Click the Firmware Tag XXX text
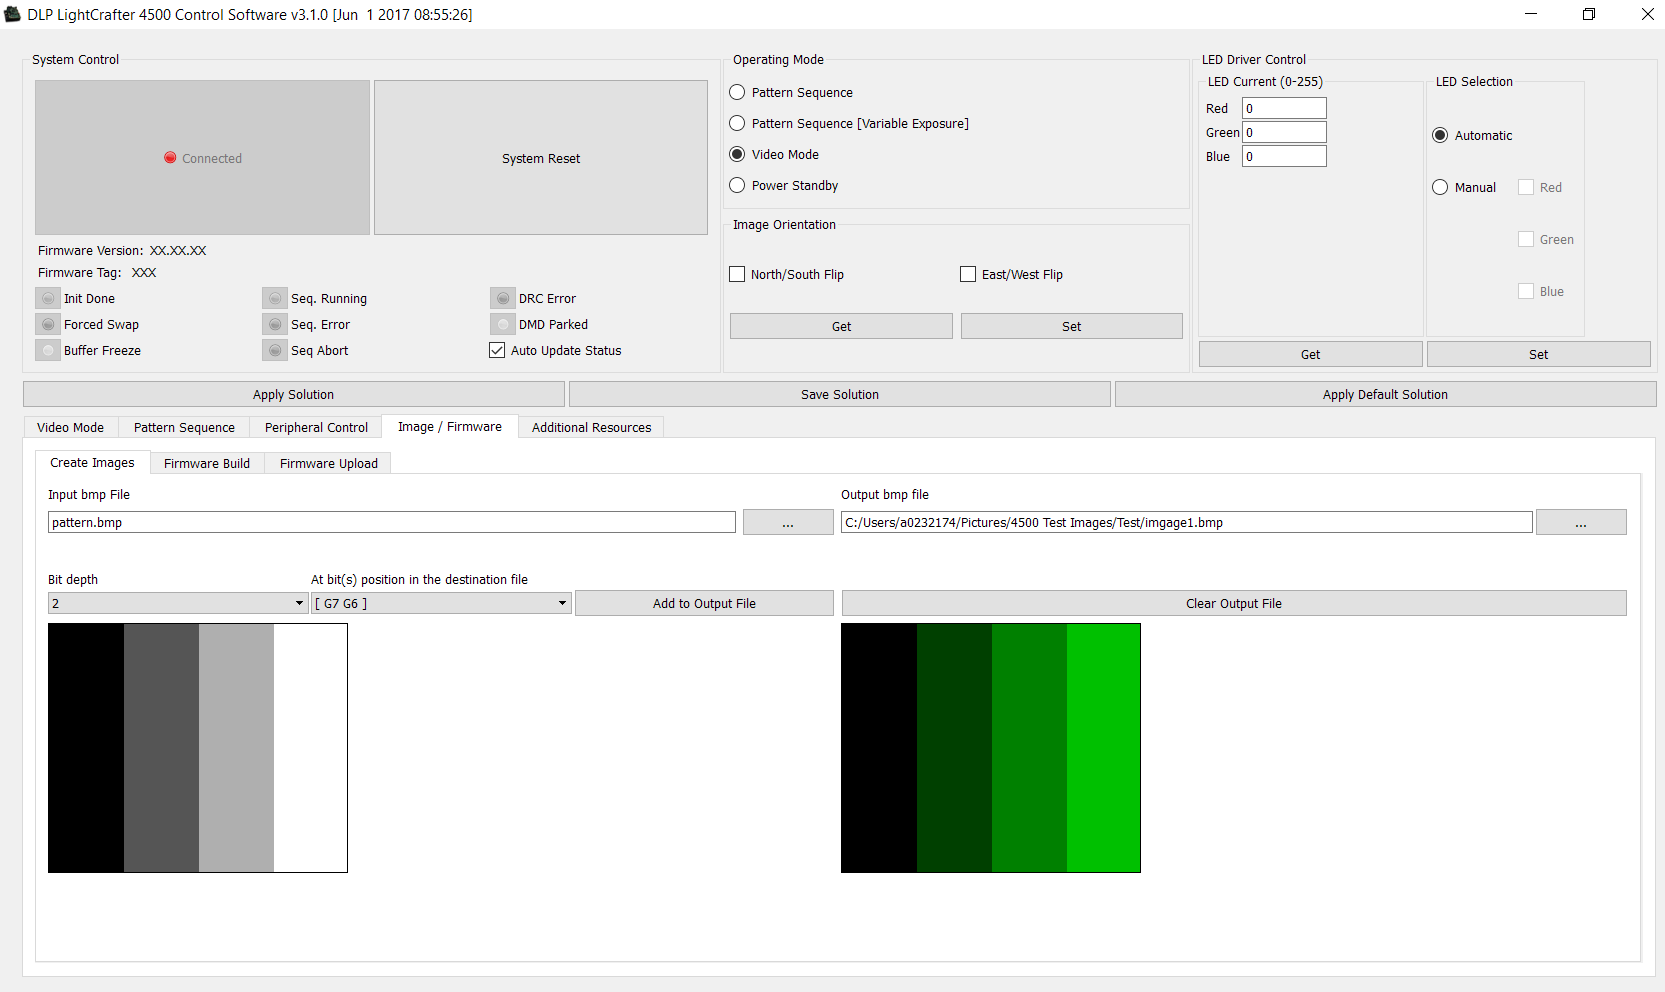Image resolution: width=1665 pixels, height=992 pixels. [x=144, y=272]
